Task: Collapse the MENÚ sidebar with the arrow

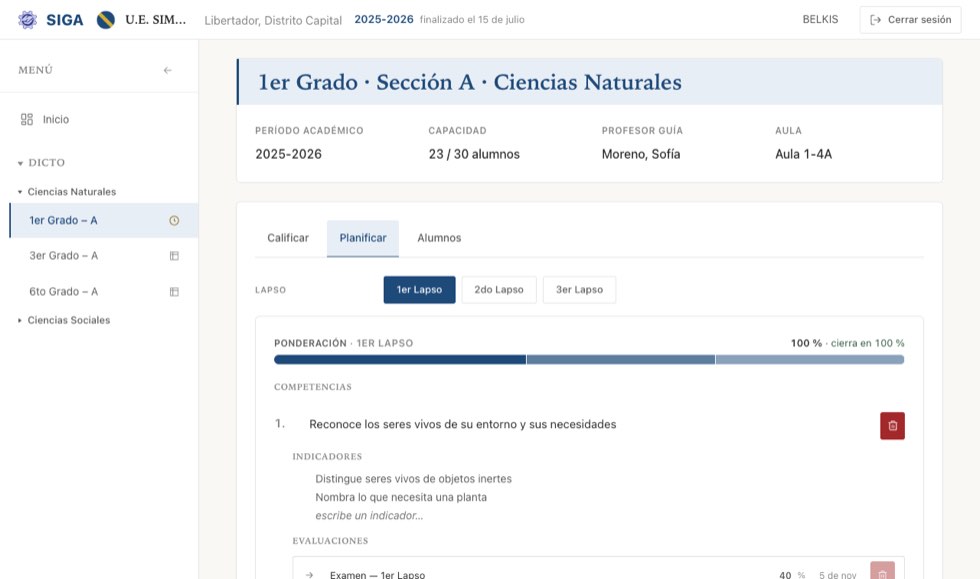Action: click(168, 70)
